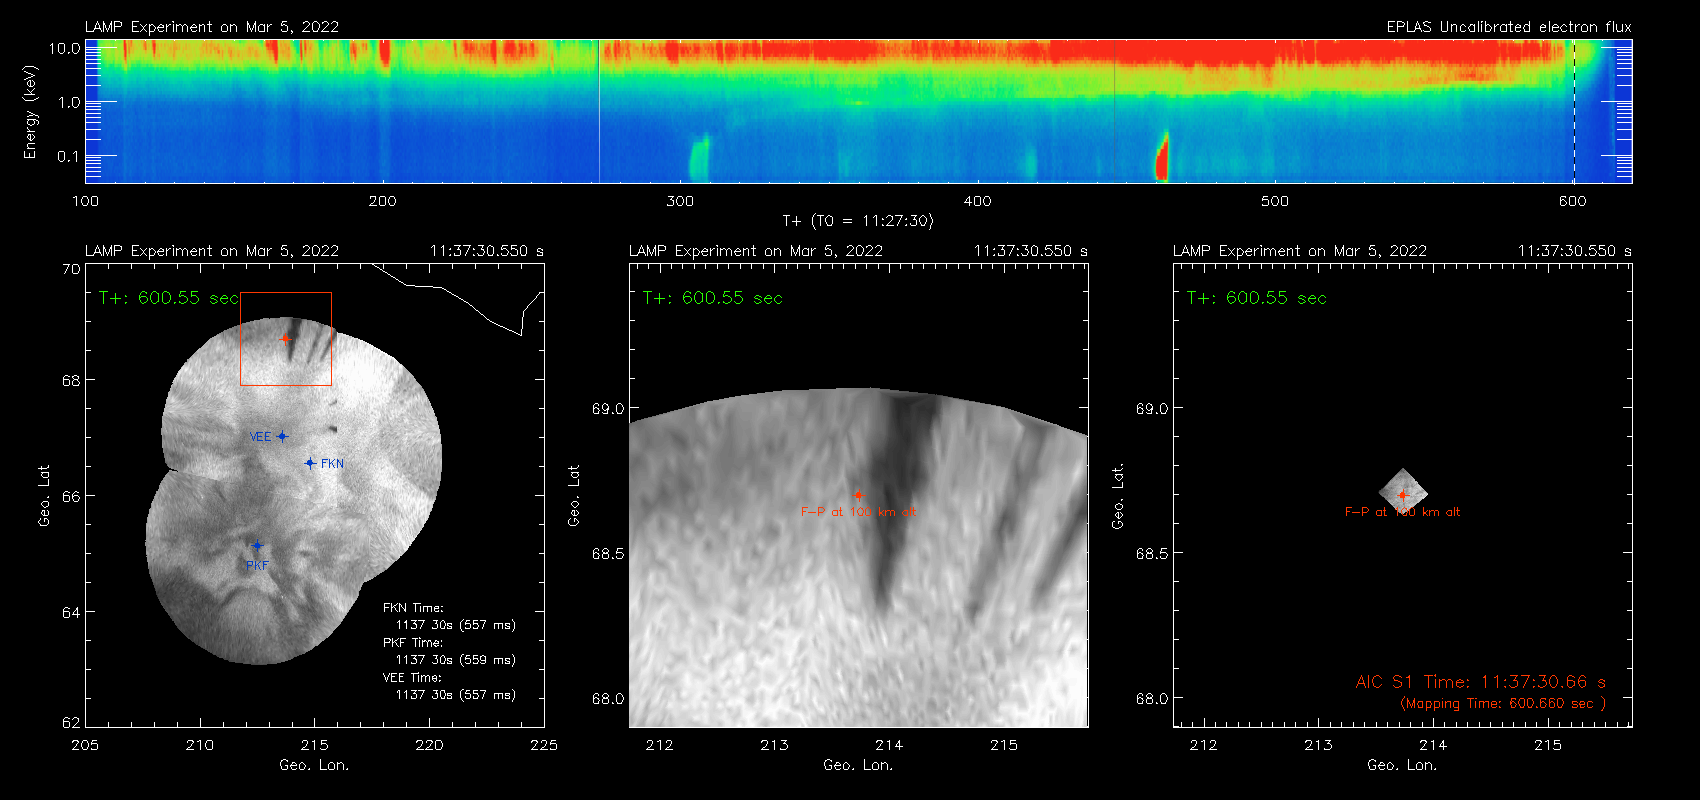
Task: Click the red footpoint marker on the AIC diamond image
Action: (1402, 495)
